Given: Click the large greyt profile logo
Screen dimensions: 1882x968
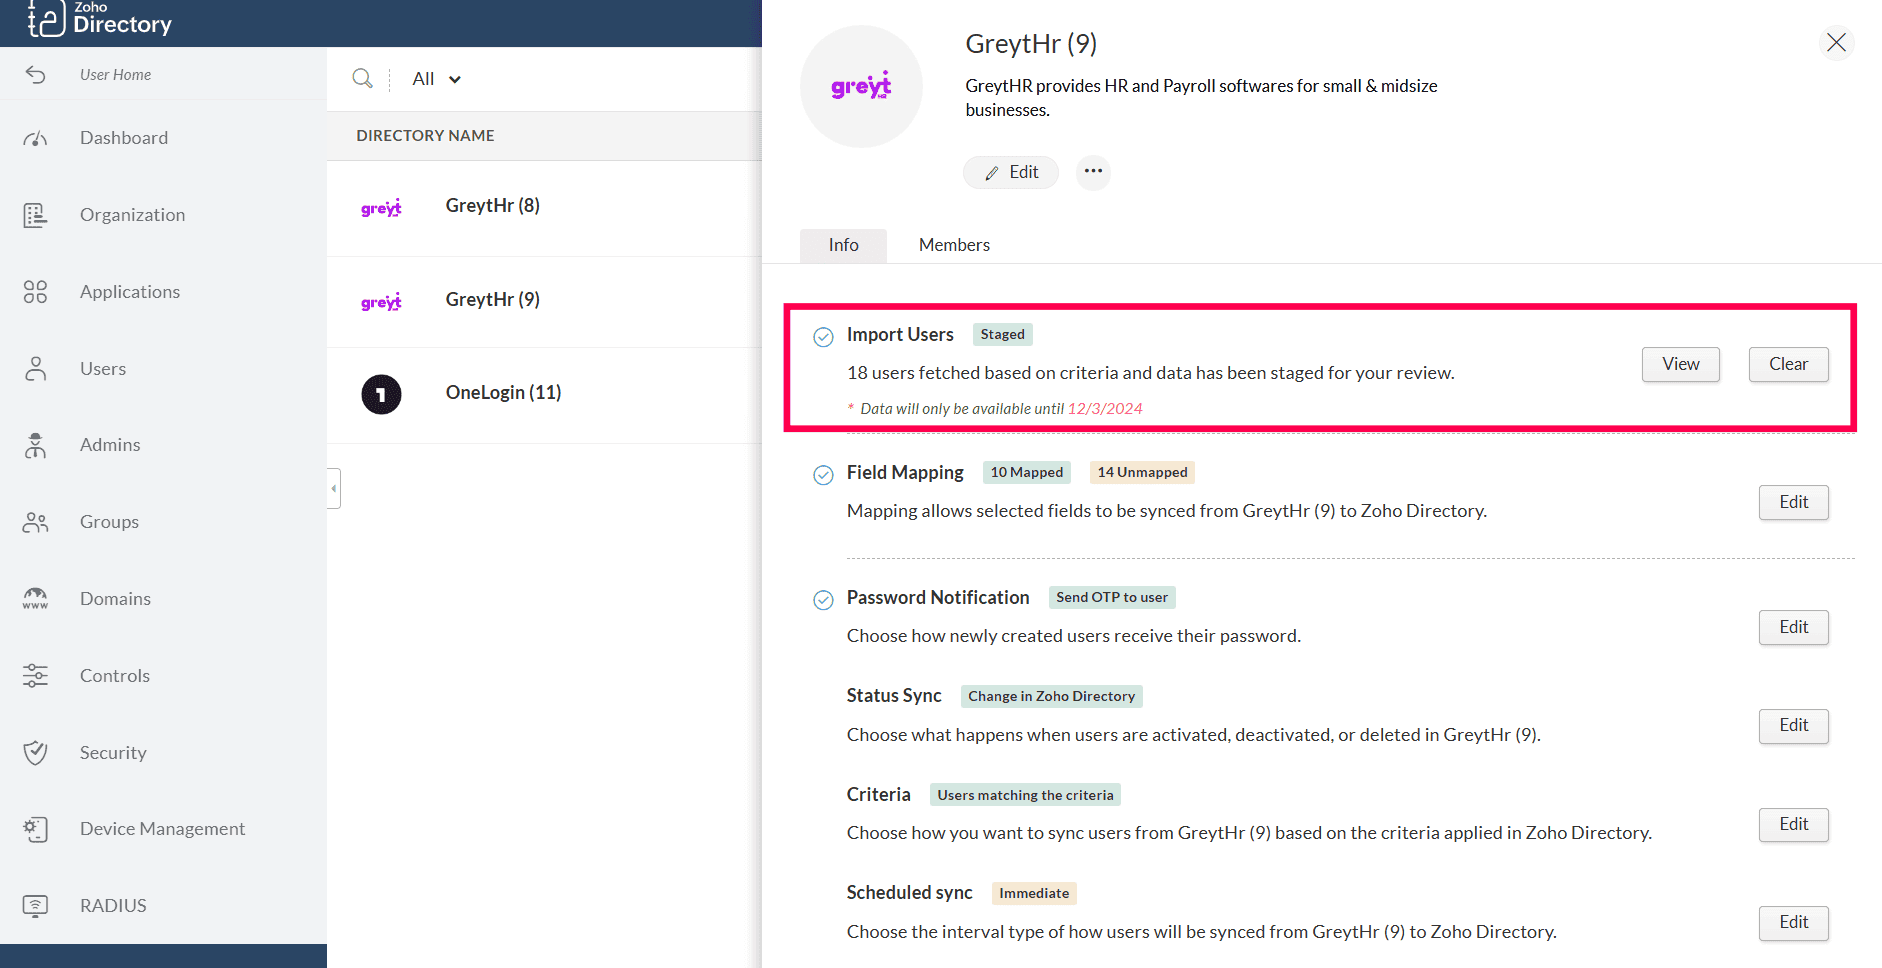Looking at the screenshot, I should [861, 86].
